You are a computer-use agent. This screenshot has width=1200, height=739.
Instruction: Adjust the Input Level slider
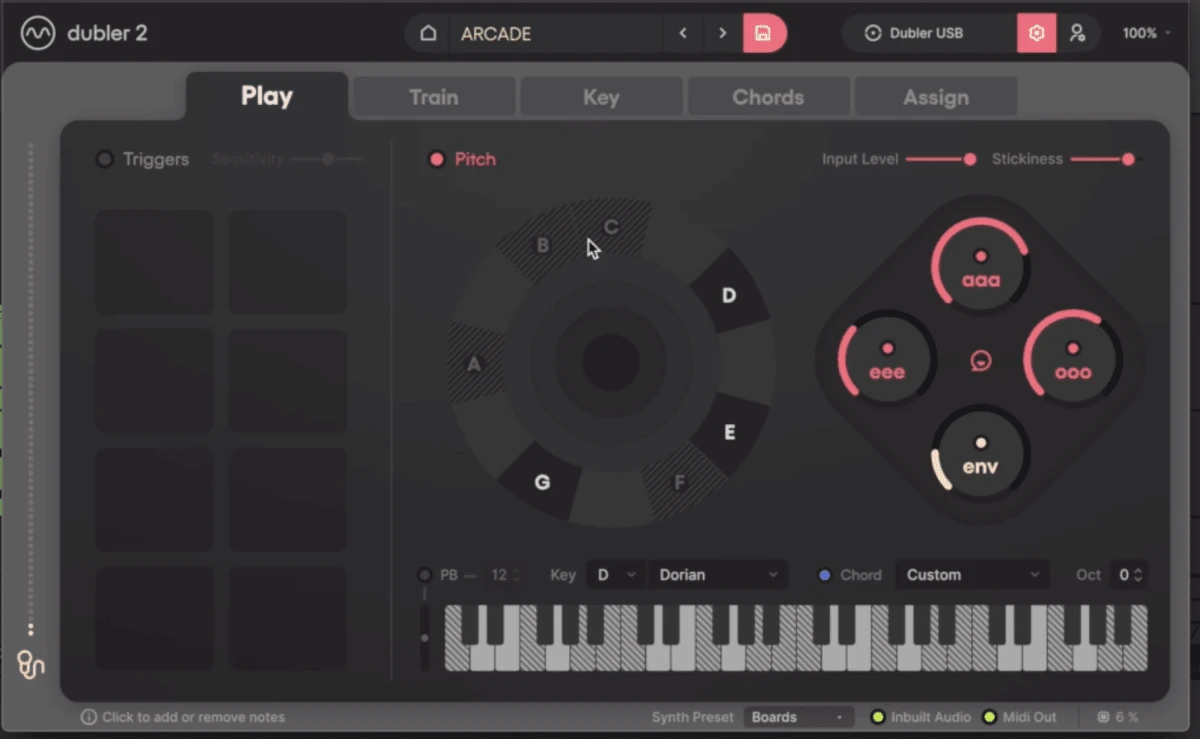click(x=940, y=159)
